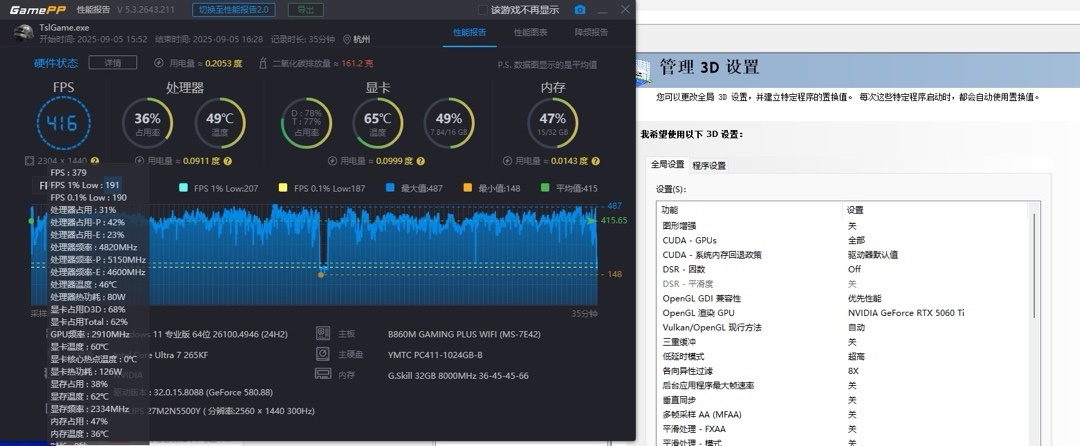Switch to the program settings tab
Image resolution: width=1080 pixels, height=446 pixels.
[709, 165]
